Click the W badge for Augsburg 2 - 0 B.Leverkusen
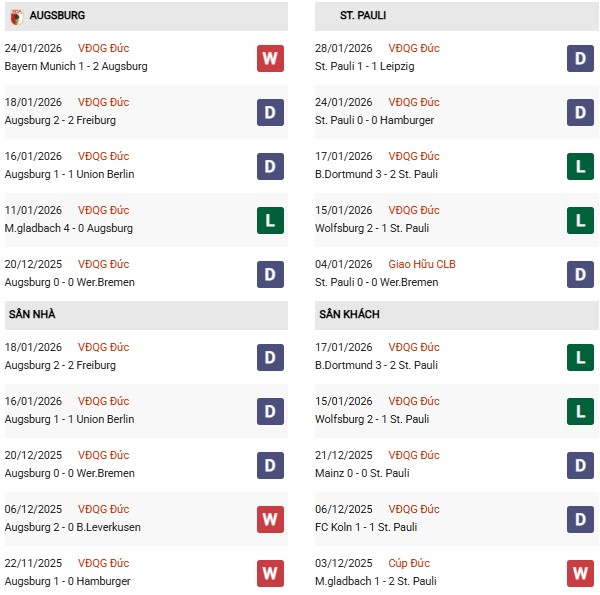600x595 pixels. coord(270,519)
